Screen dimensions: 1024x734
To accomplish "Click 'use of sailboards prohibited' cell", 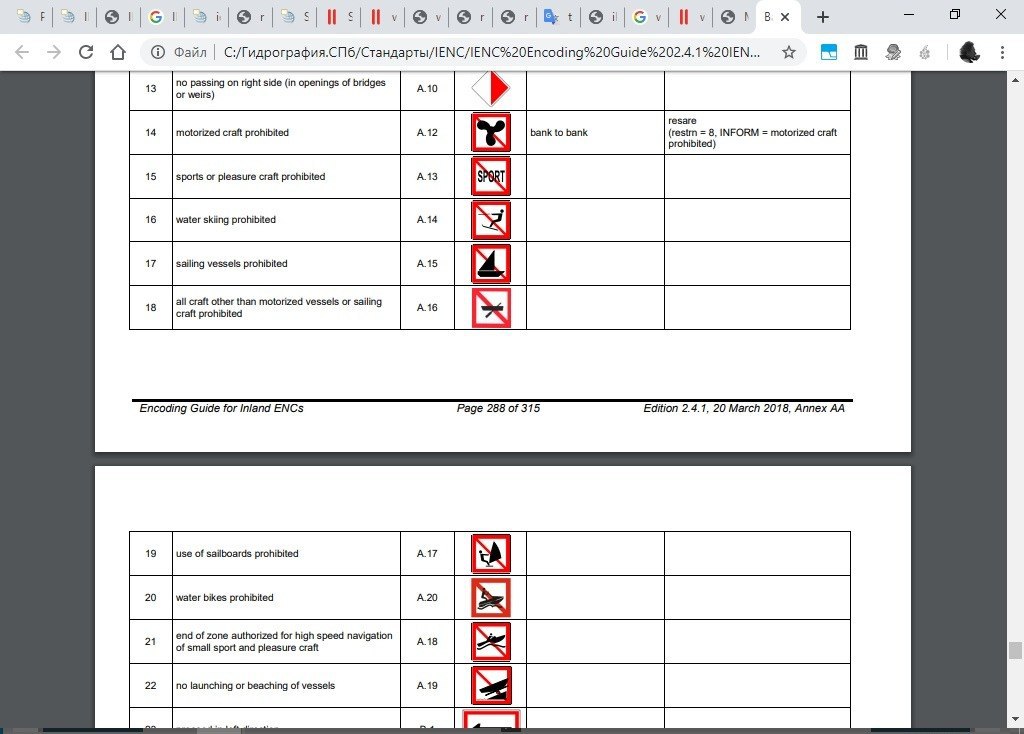I will [286, 554].
